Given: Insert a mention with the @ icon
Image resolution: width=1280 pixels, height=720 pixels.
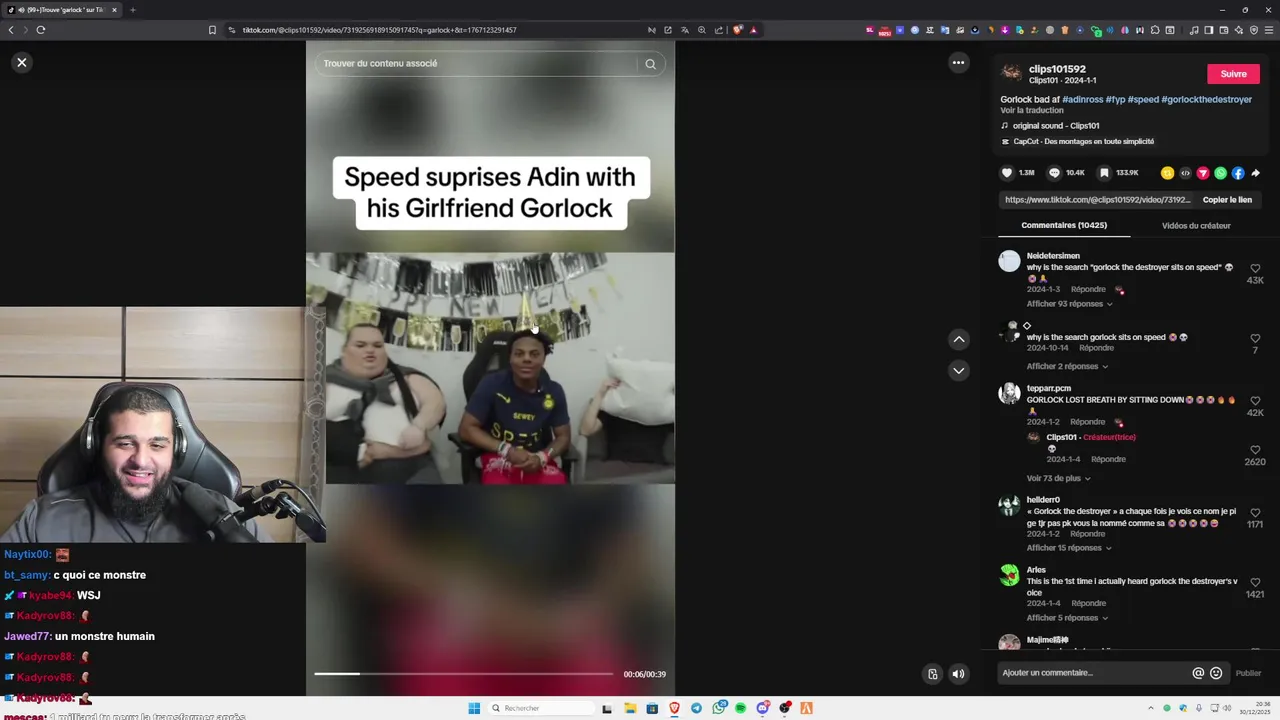Looking at the screenshot, I should pyautogui.click(x=1198, y=673).
